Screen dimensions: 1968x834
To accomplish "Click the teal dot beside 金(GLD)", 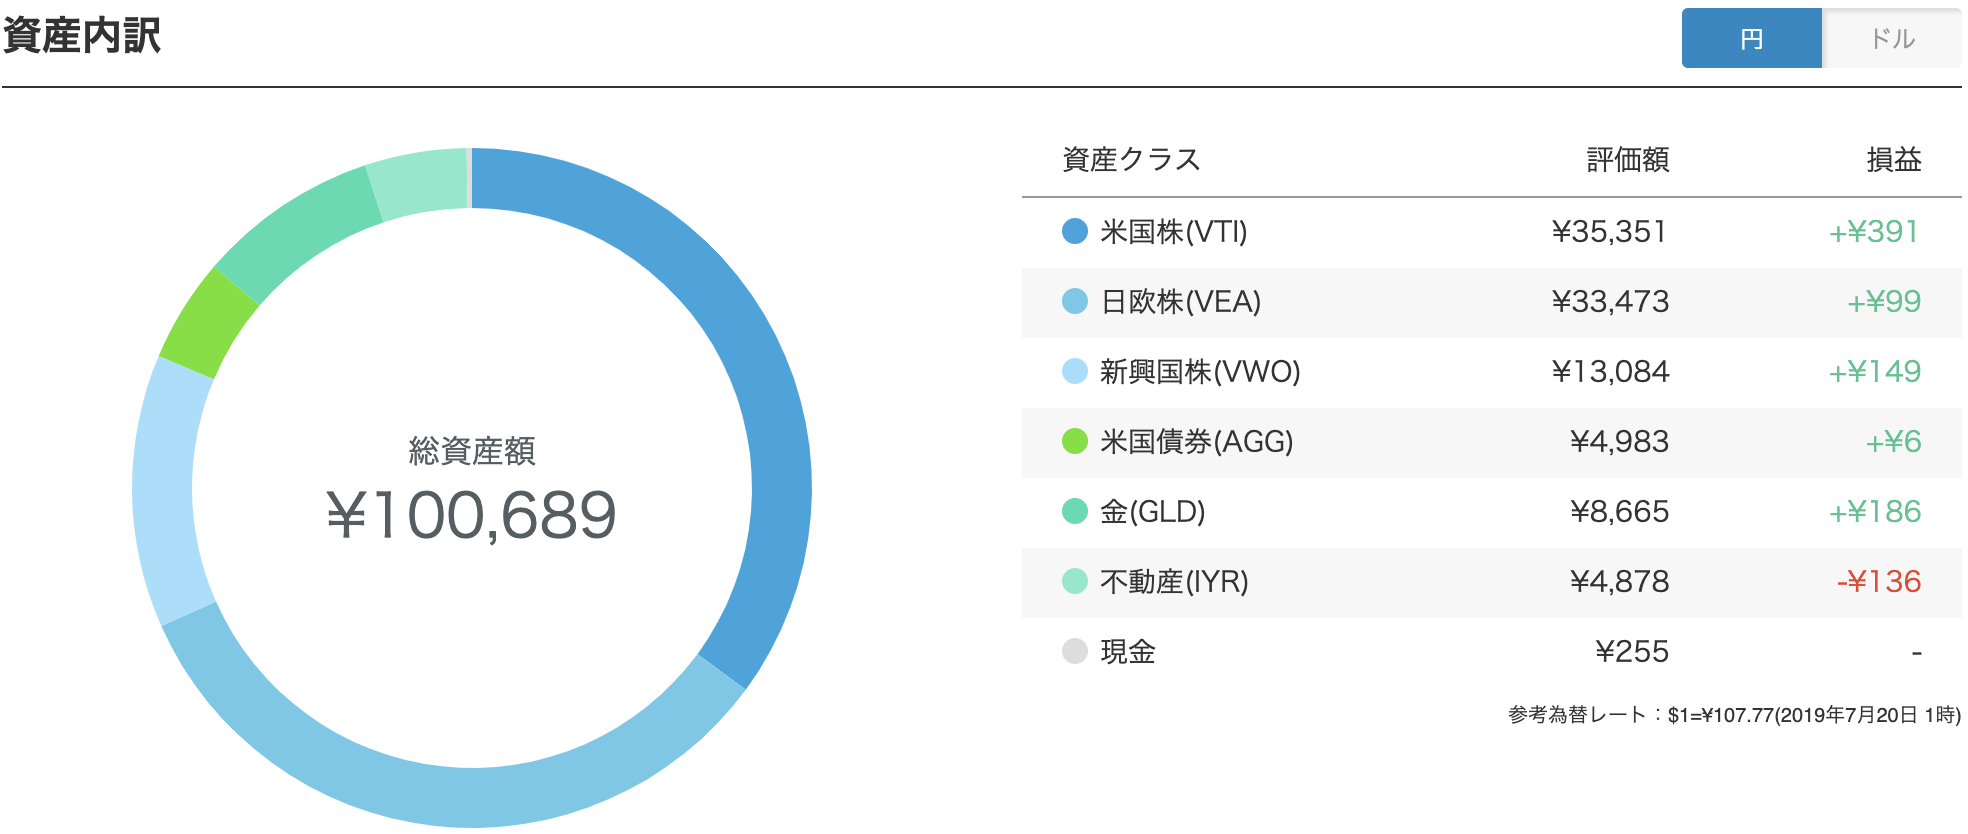I will (1075, 511).
